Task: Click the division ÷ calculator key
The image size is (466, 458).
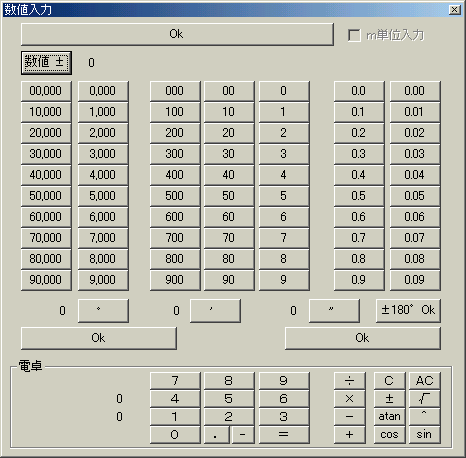Action: click(x=350, y=381)
